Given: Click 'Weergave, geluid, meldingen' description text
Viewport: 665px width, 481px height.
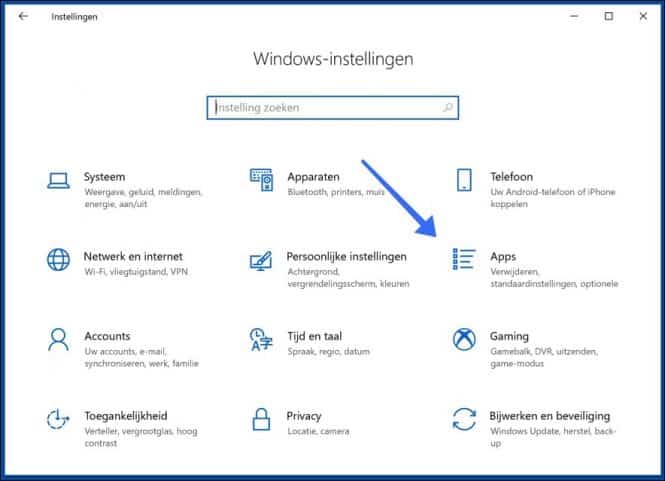Looking at the screenshot, I should [143, 198].
